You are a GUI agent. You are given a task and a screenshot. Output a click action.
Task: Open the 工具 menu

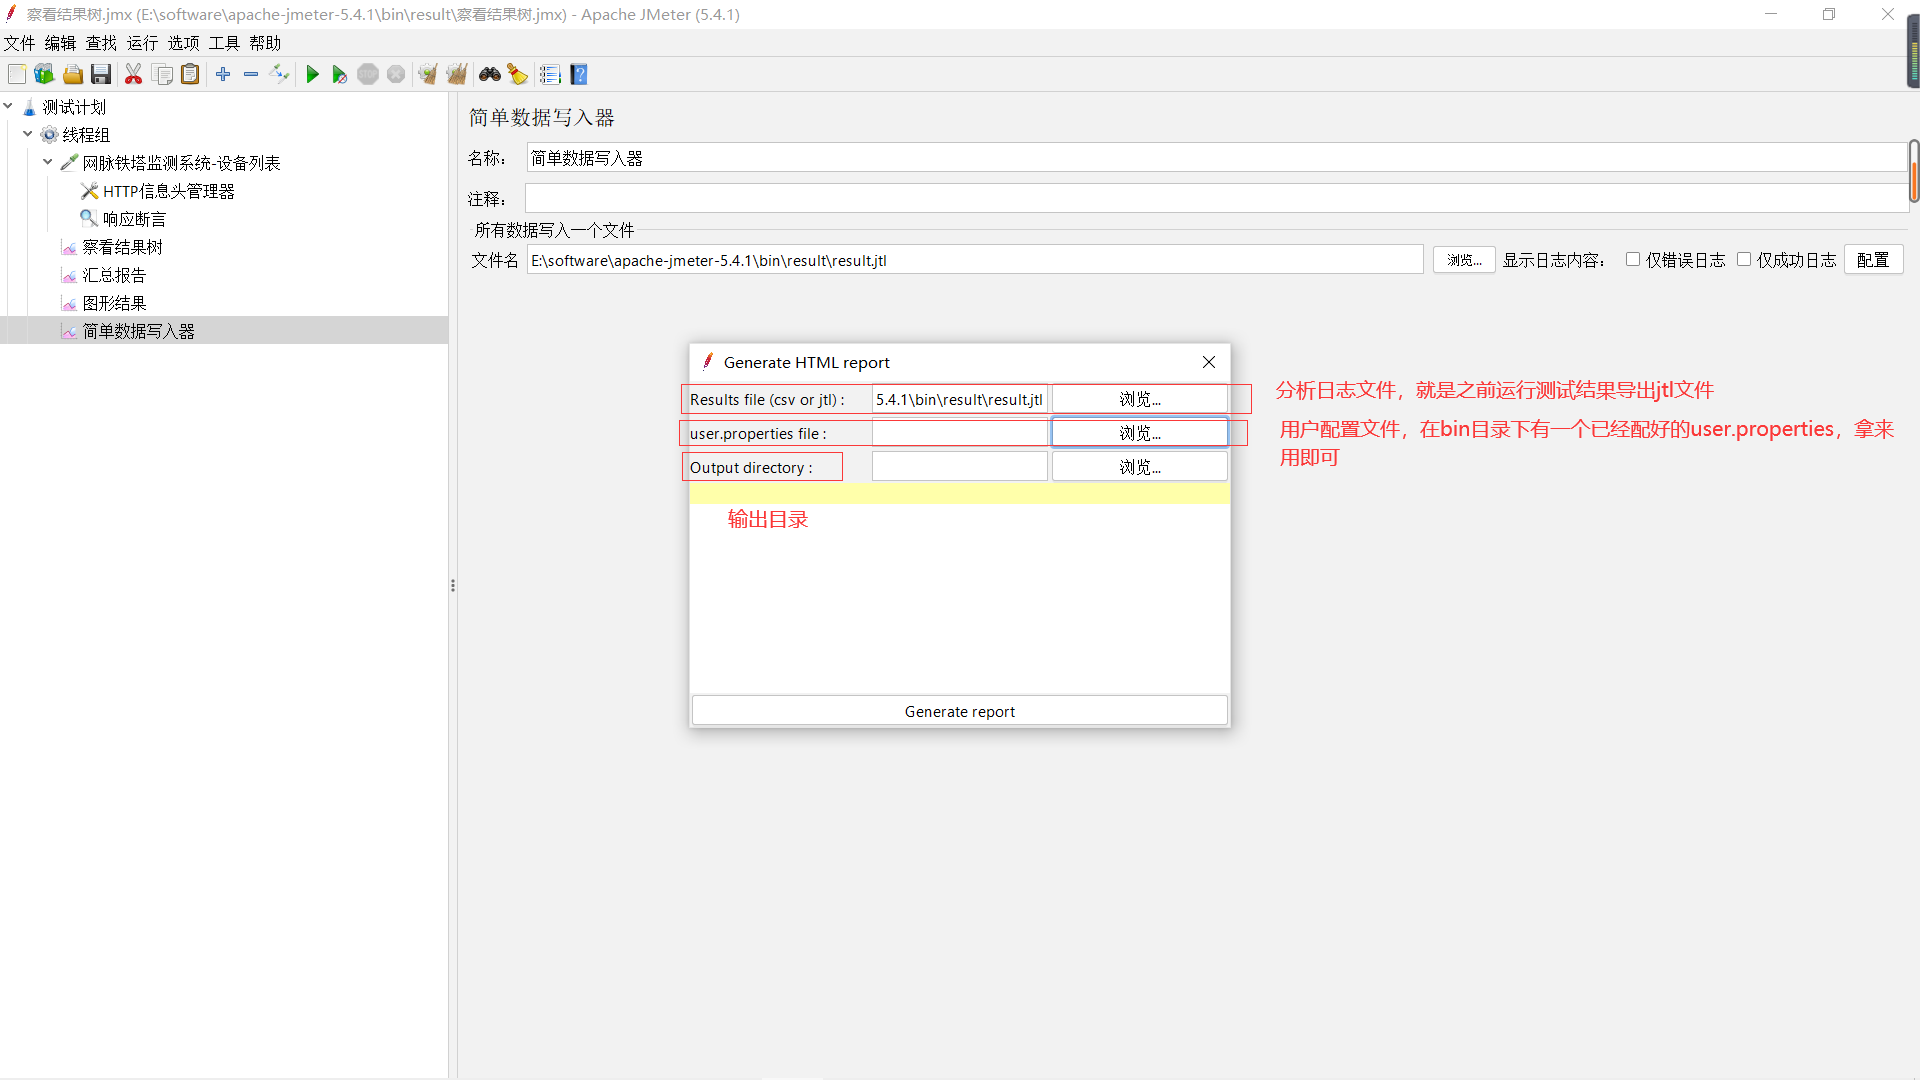pos(224,43)
